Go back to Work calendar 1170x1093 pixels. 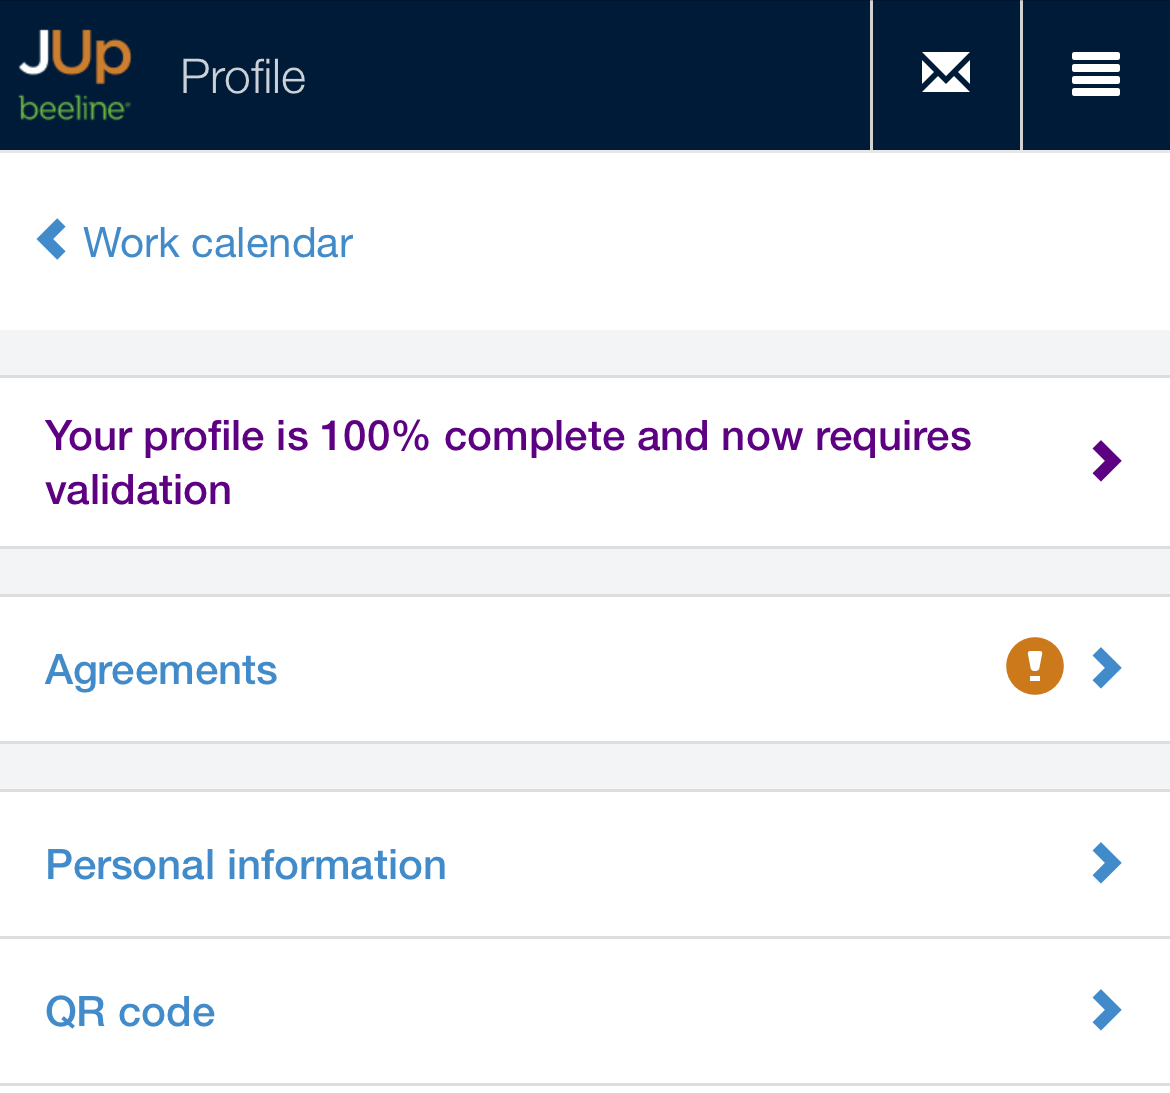(218, 243)
